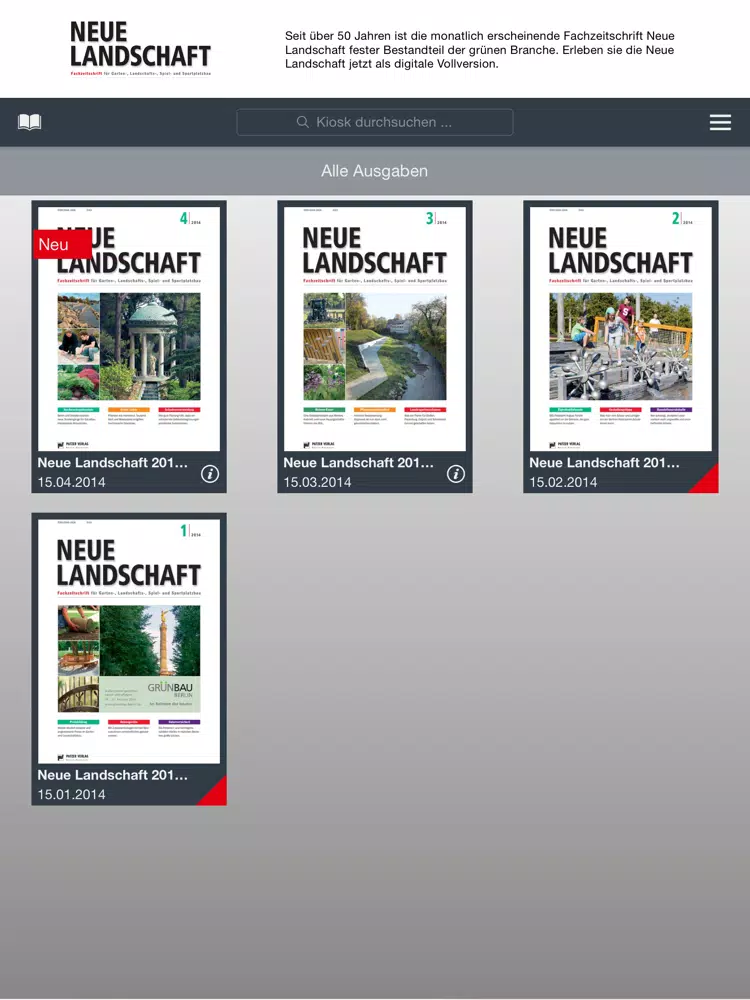
Task: Open the library book icon
Action: [29, 122]
